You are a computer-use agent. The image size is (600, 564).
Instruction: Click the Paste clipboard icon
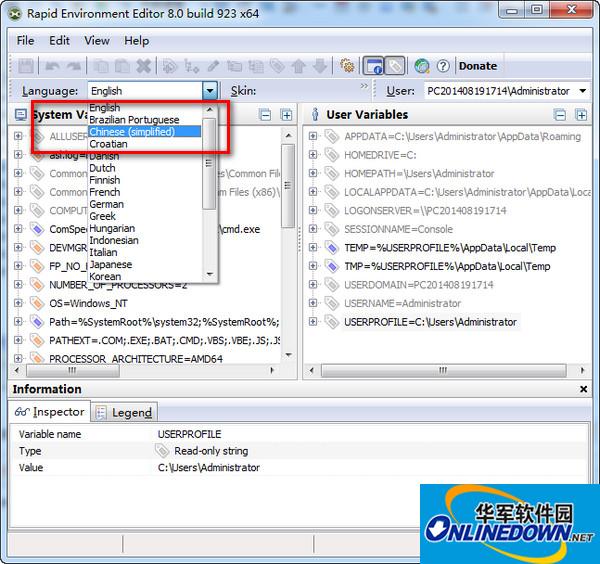click(x=122, y=66)
